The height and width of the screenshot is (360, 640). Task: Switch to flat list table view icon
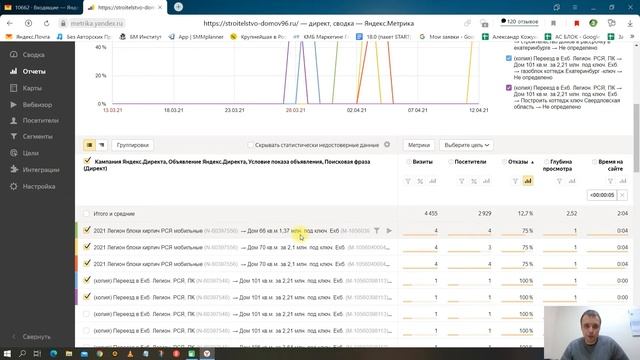tap(89, 145)
